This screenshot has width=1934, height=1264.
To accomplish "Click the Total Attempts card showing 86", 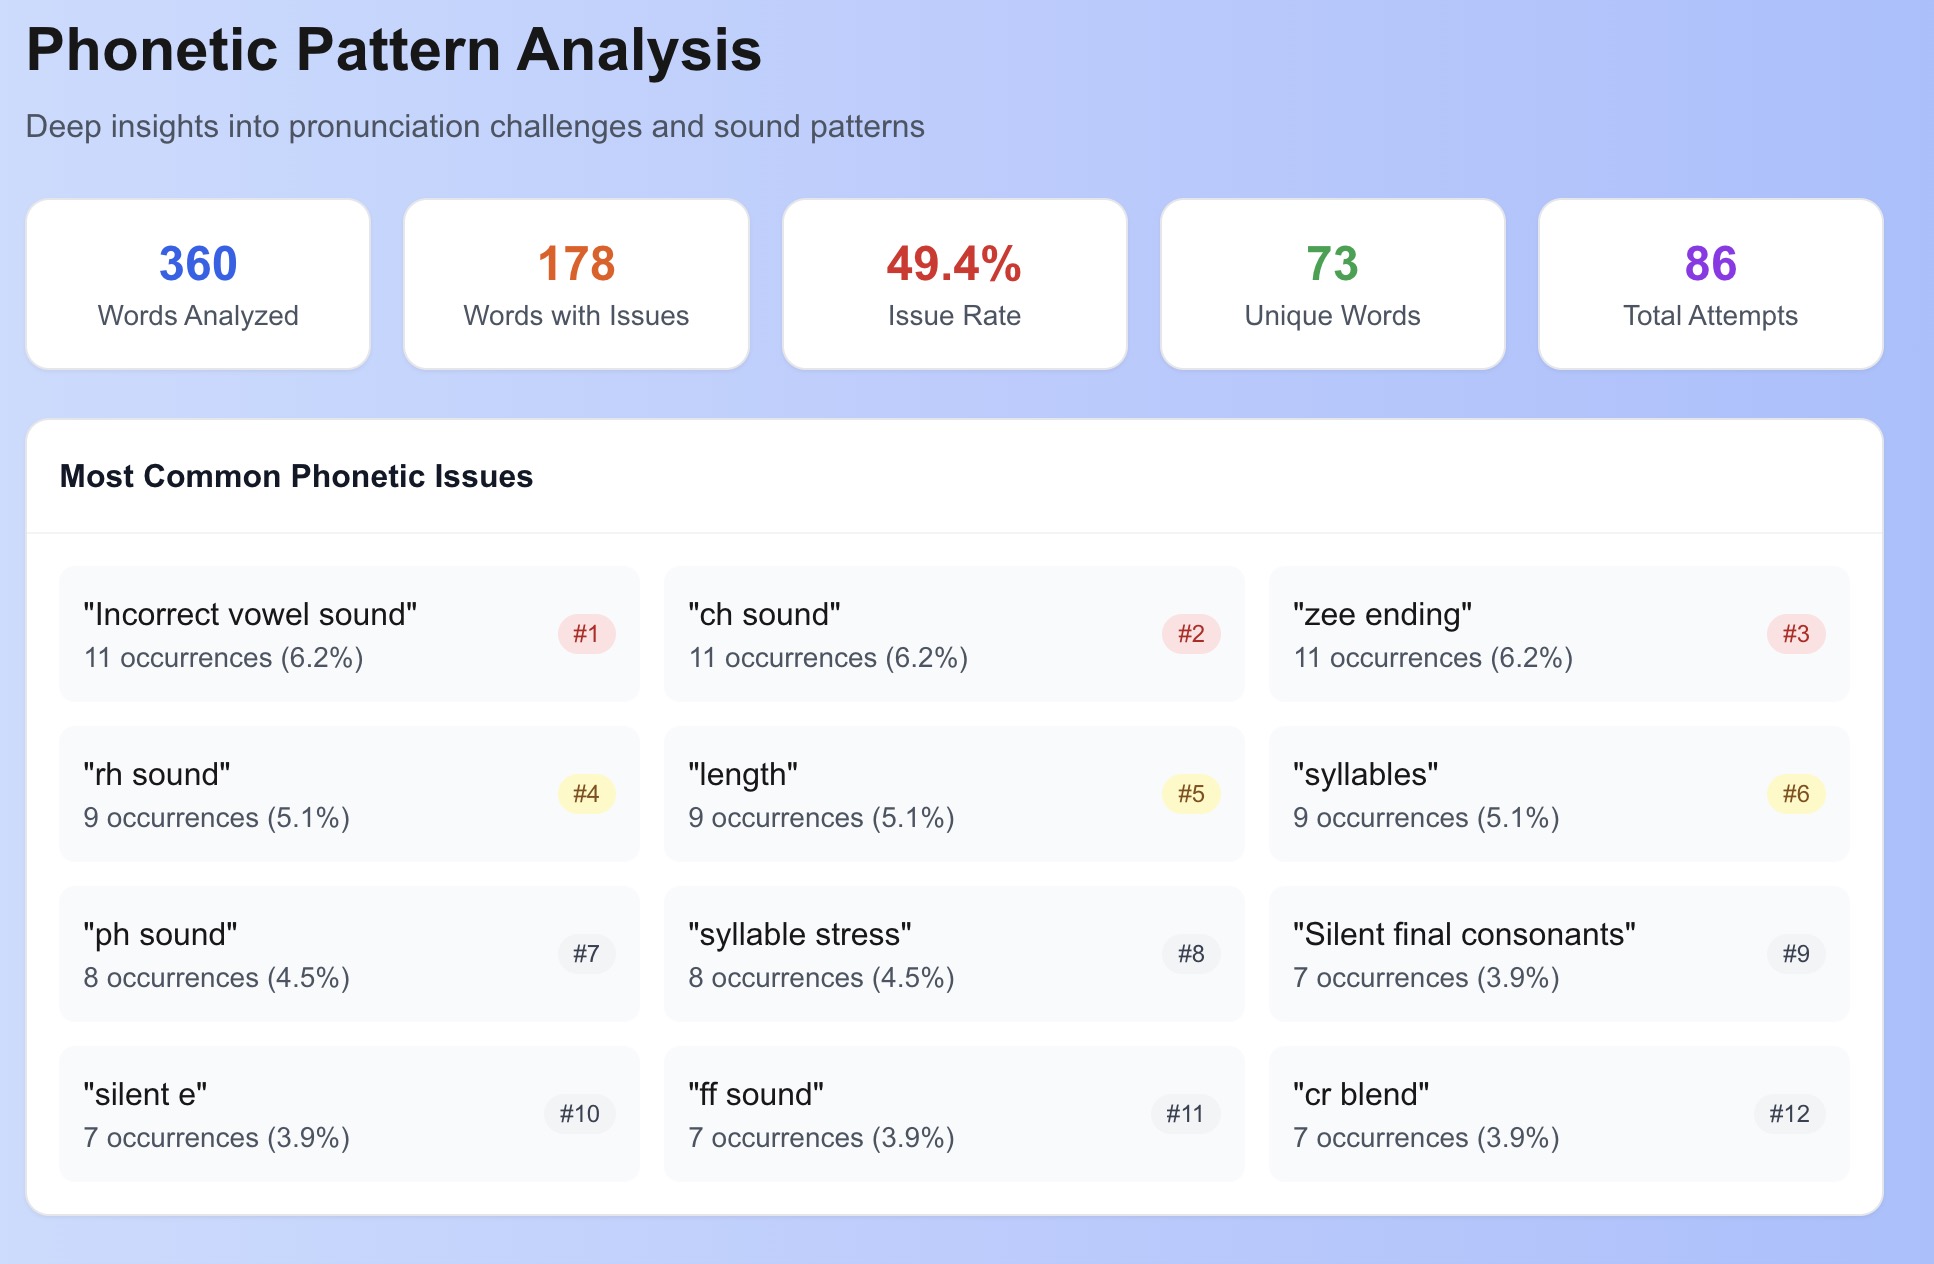I will coord(1710,283).
